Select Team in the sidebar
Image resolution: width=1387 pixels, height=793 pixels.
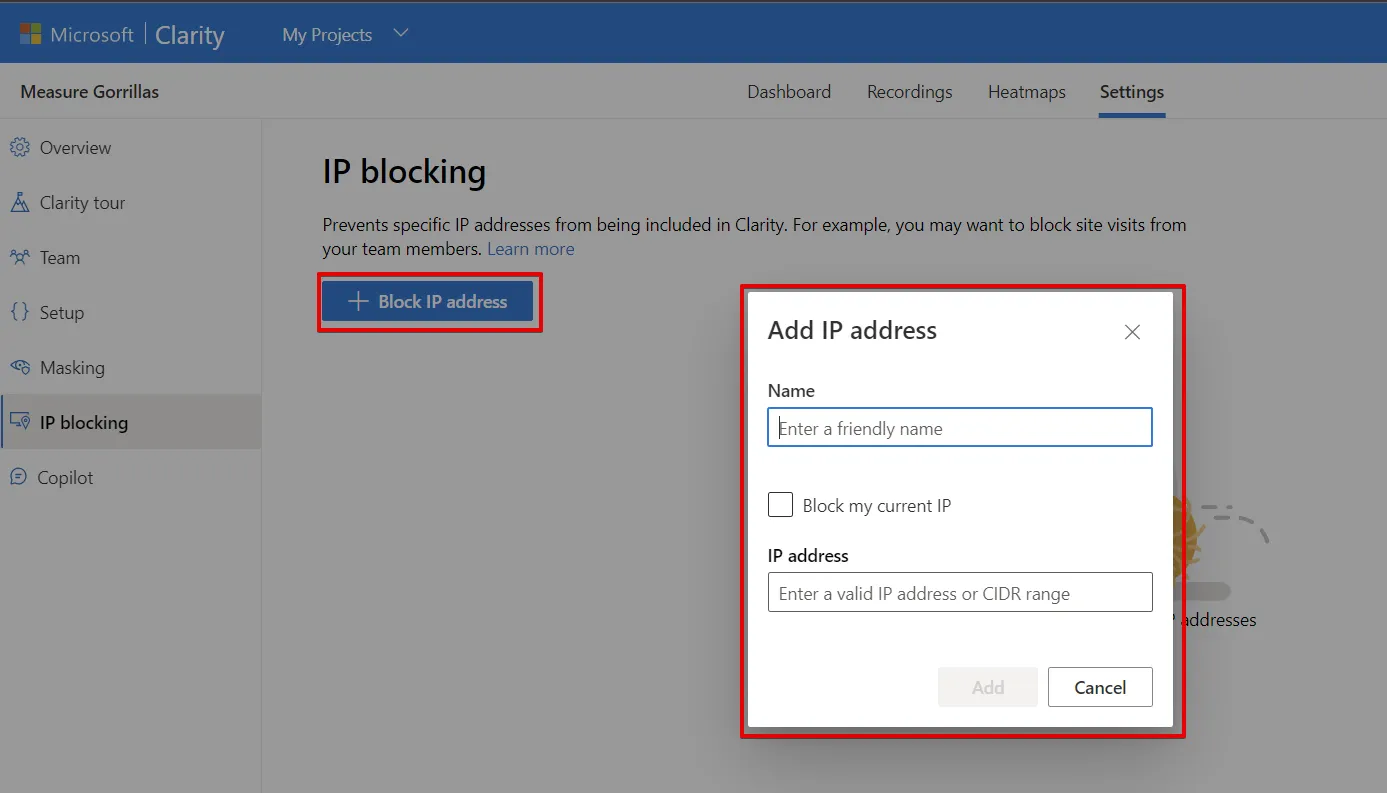click(130, 258)
